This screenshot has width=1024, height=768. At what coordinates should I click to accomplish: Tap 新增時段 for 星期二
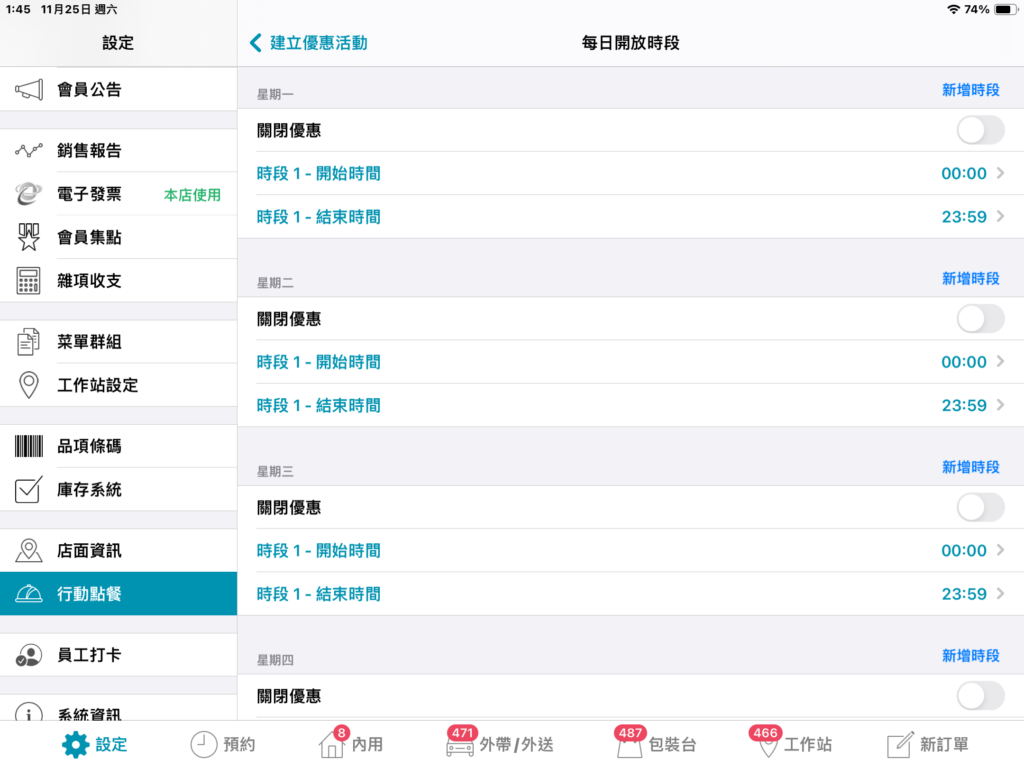pyautogui.click(x=970, y=279)
